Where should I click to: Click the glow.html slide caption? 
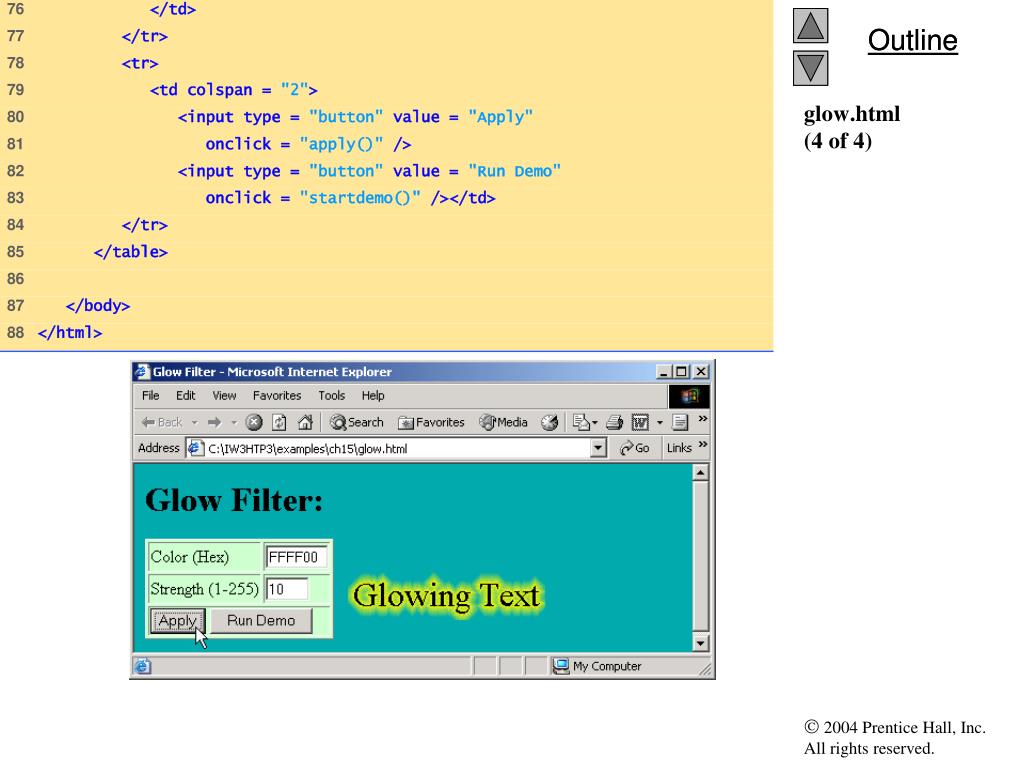point(852,114)
